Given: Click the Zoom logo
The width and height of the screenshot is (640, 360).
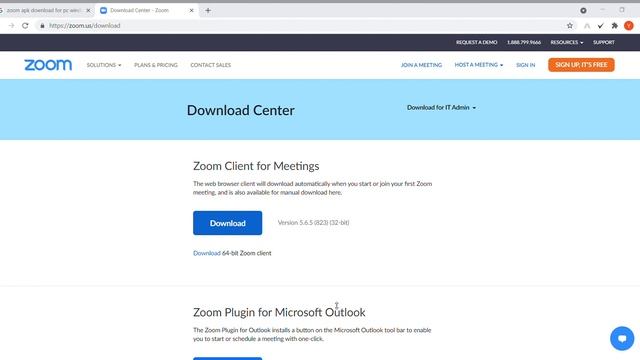Looking at the screenshot, I should 48,65.
